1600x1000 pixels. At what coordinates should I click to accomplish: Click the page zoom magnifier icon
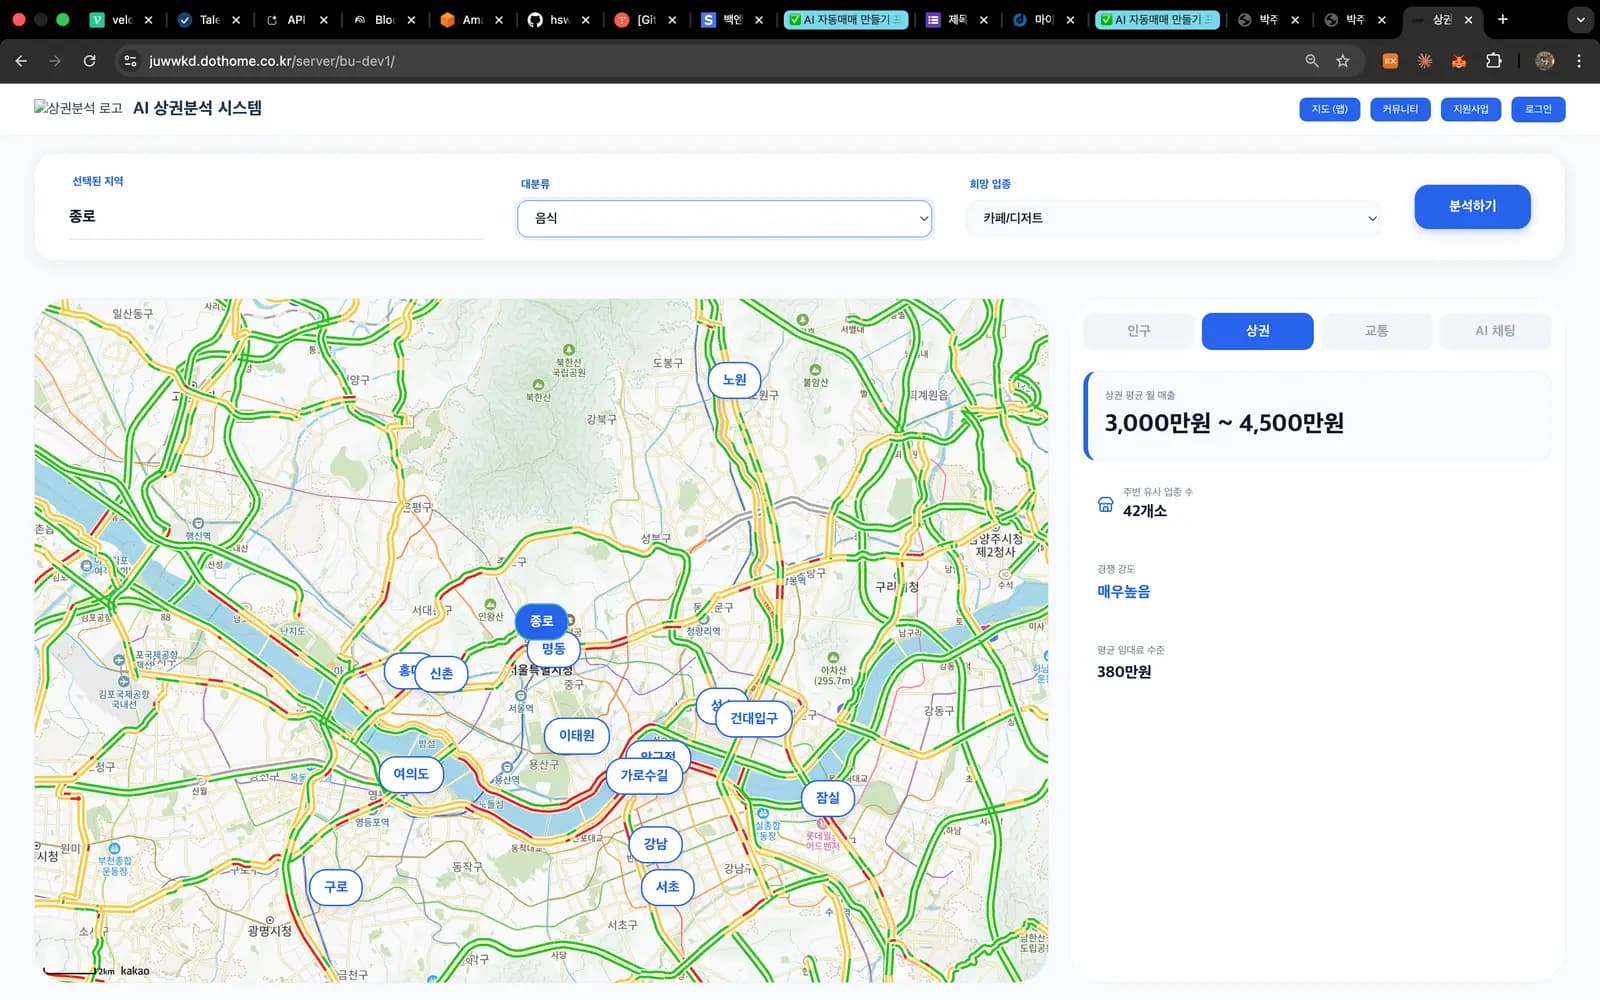[1312, 61]
